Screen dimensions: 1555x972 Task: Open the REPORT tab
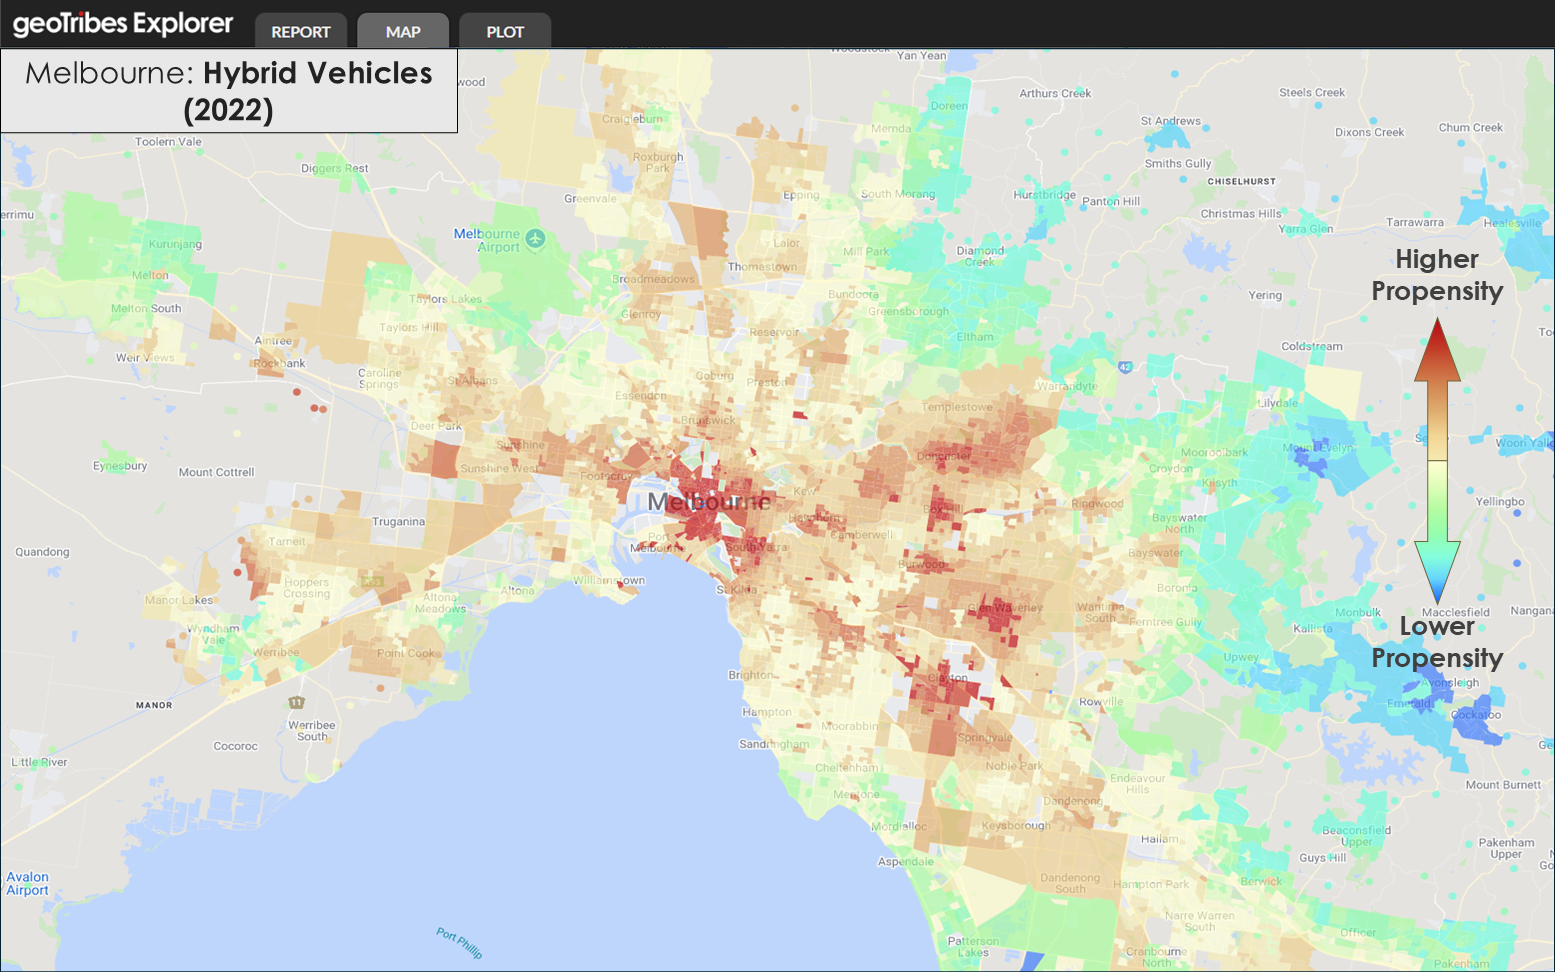click(x=300, y=32)
